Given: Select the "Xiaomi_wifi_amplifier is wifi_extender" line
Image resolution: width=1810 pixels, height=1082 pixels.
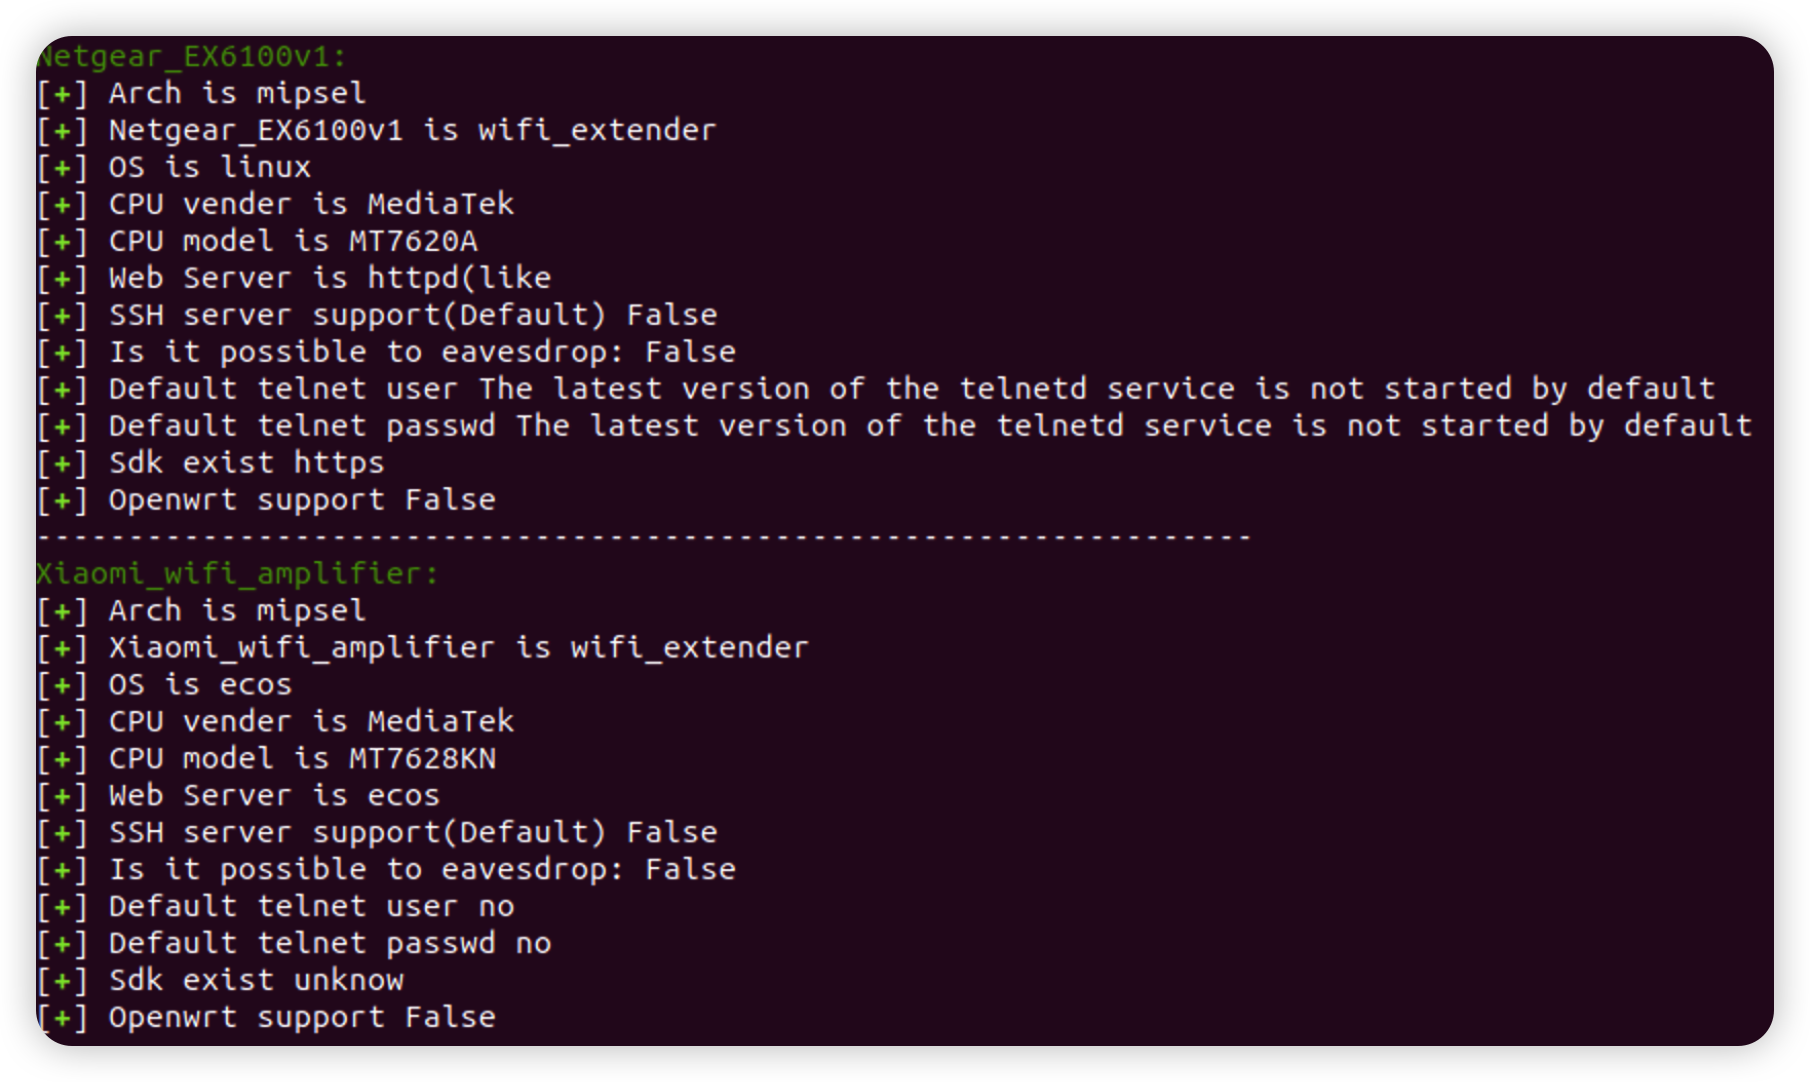Looking at the screenshot, I should coord(458,648).
